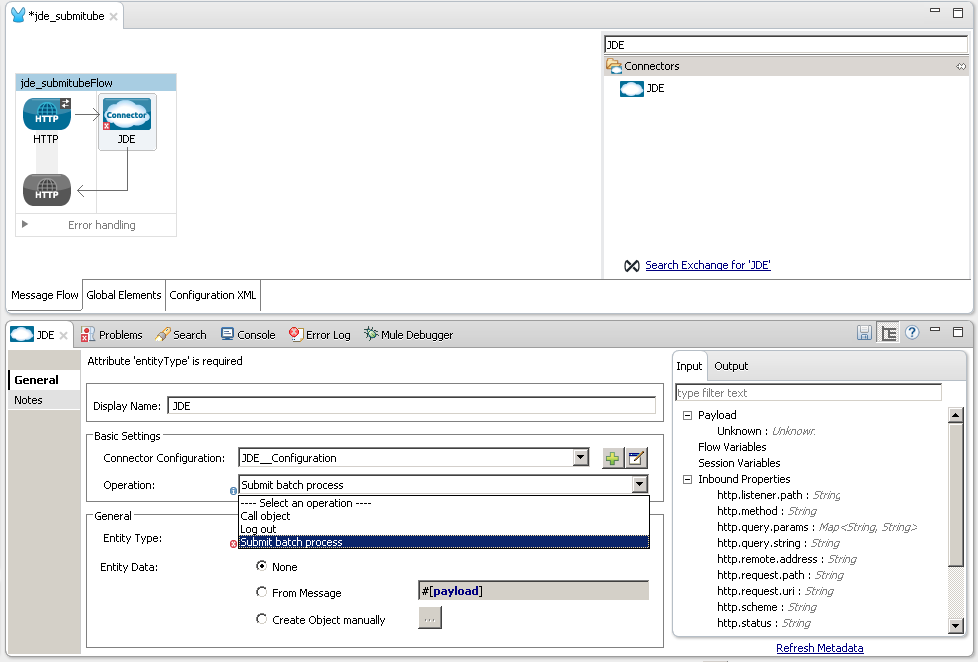Close the jde_submitube editor tab

pos(114,17)
